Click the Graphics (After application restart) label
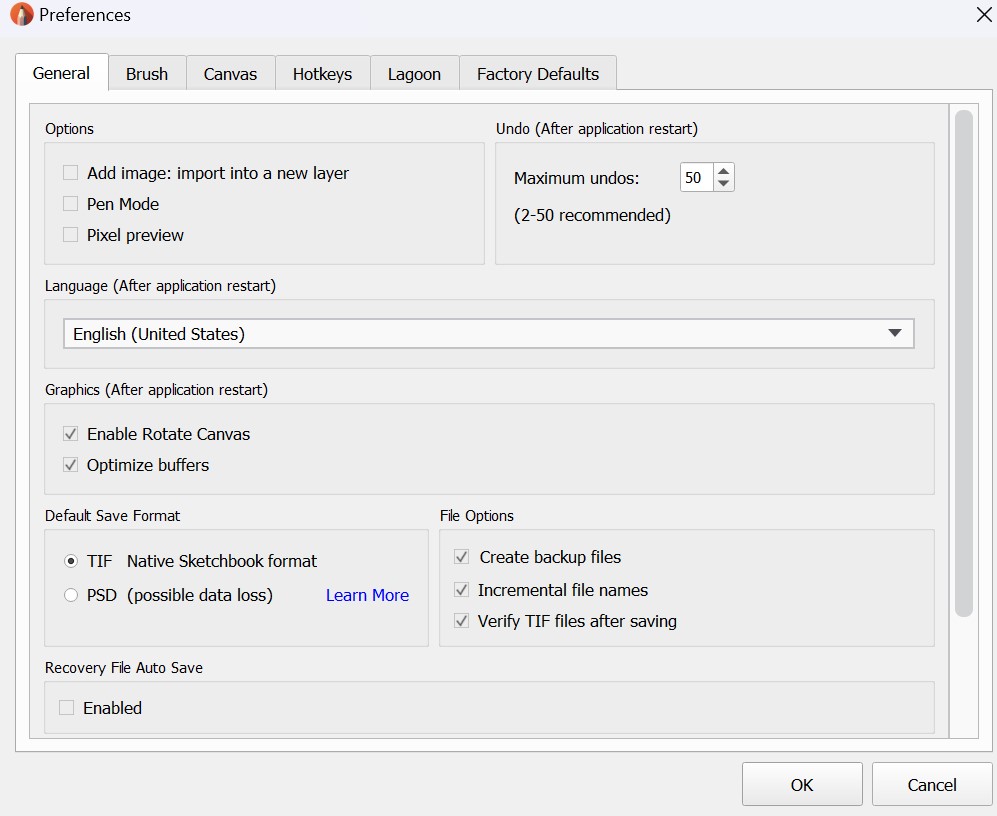997x816 pixels. [156, 390]
